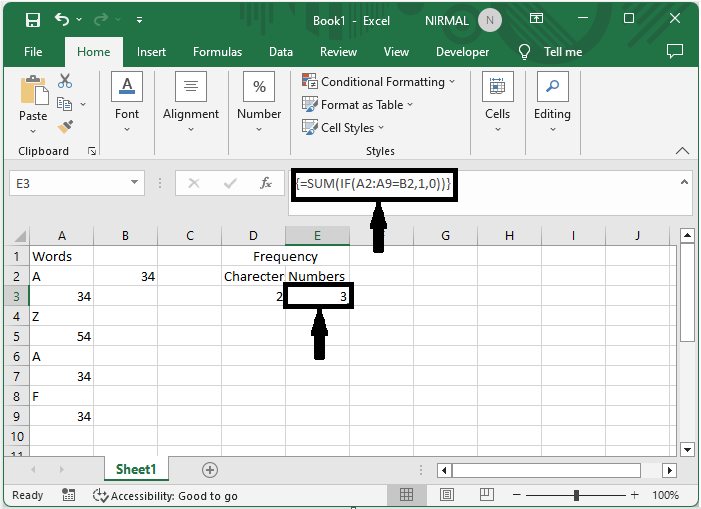Click cell B2 containing 34
The height and width of the screenshot is (509, 701).
pos(126,277)
